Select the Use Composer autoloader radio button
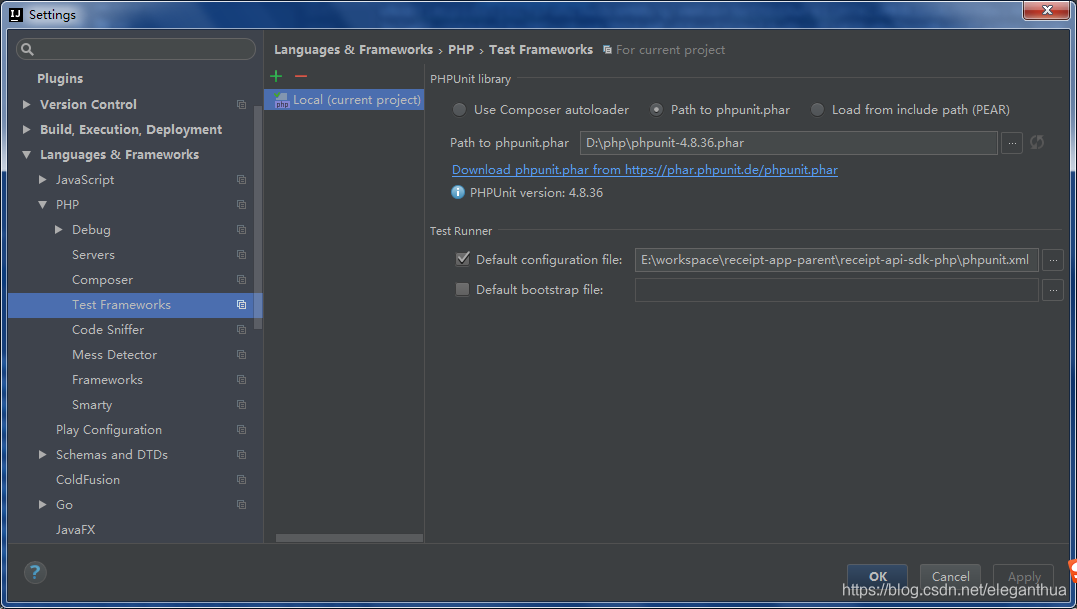This screenshot has height=609, width=1077. [x=458, y=109]
